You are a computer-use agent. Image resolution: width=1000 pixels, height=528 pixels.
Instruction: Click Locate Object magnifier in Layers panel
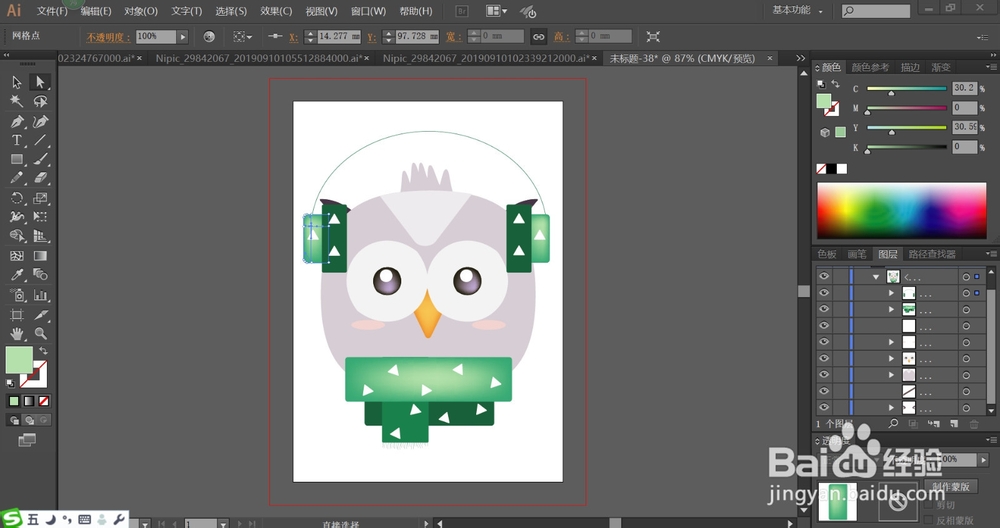click(893, 423)
